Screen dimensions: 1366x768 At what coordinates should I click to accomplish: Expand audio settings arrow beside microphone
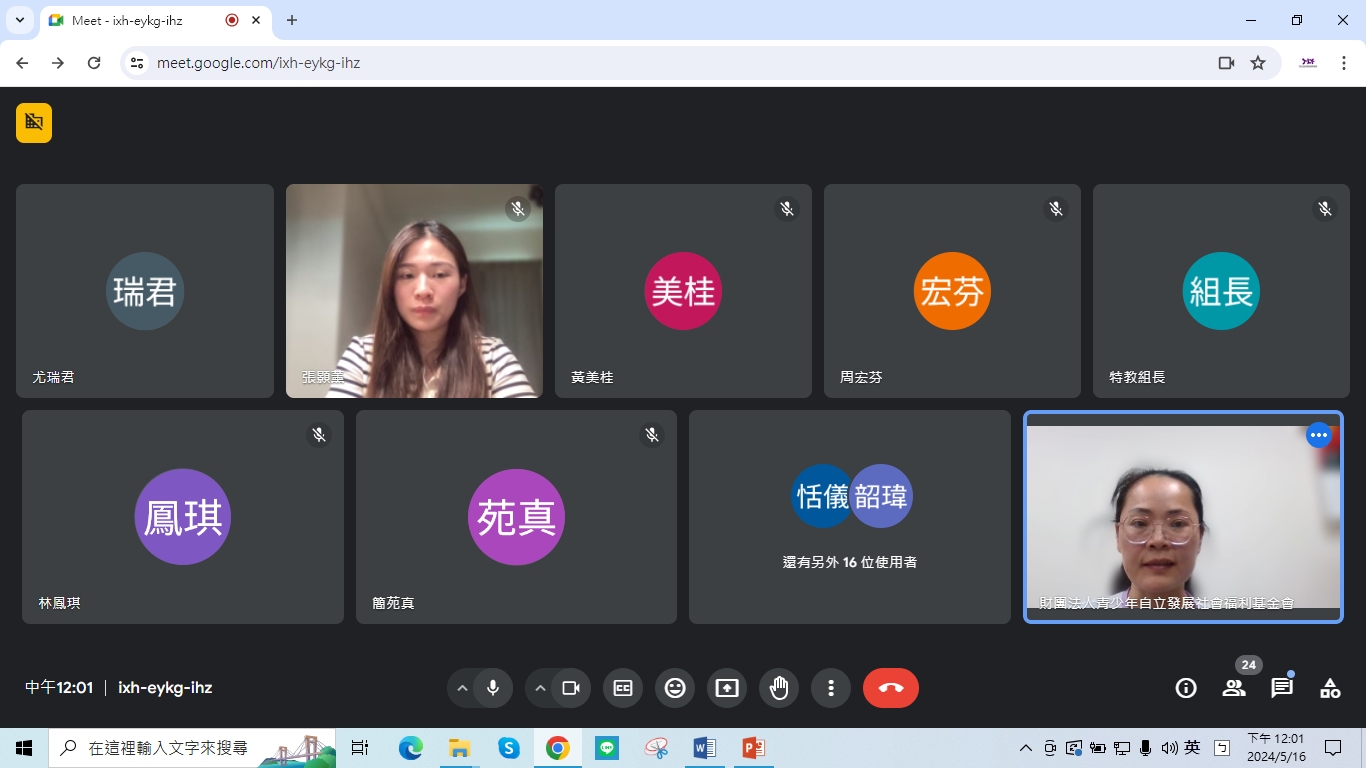click(x=462, y=688)
